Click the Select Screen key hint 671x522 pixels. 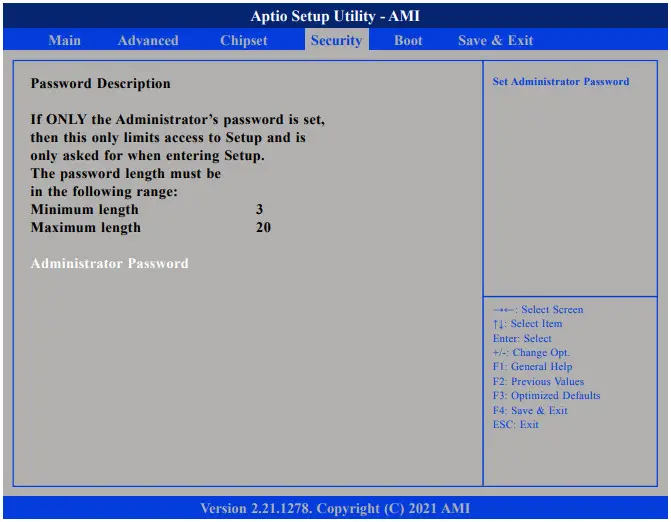point(538,309)
